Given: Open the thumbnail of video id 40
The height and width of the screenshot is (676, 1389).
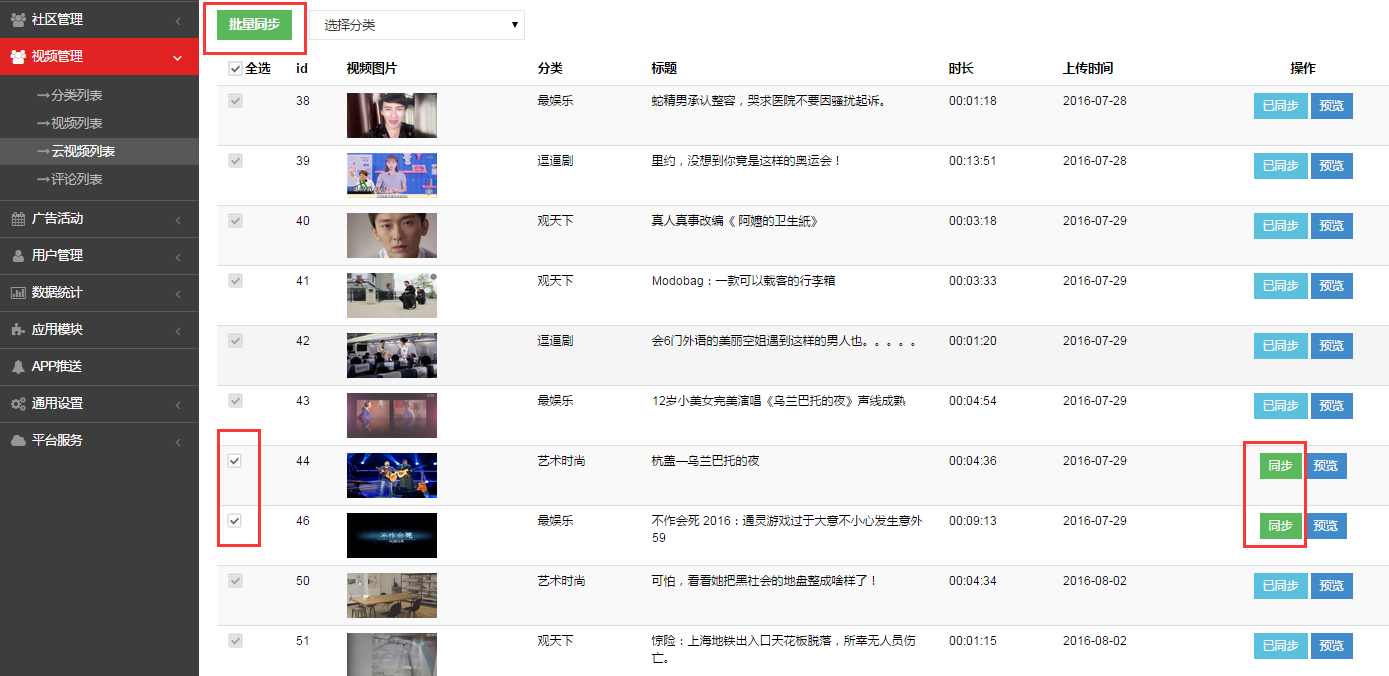Looking at the screenshot, I should pyautogui.click(x=391, y=235).
